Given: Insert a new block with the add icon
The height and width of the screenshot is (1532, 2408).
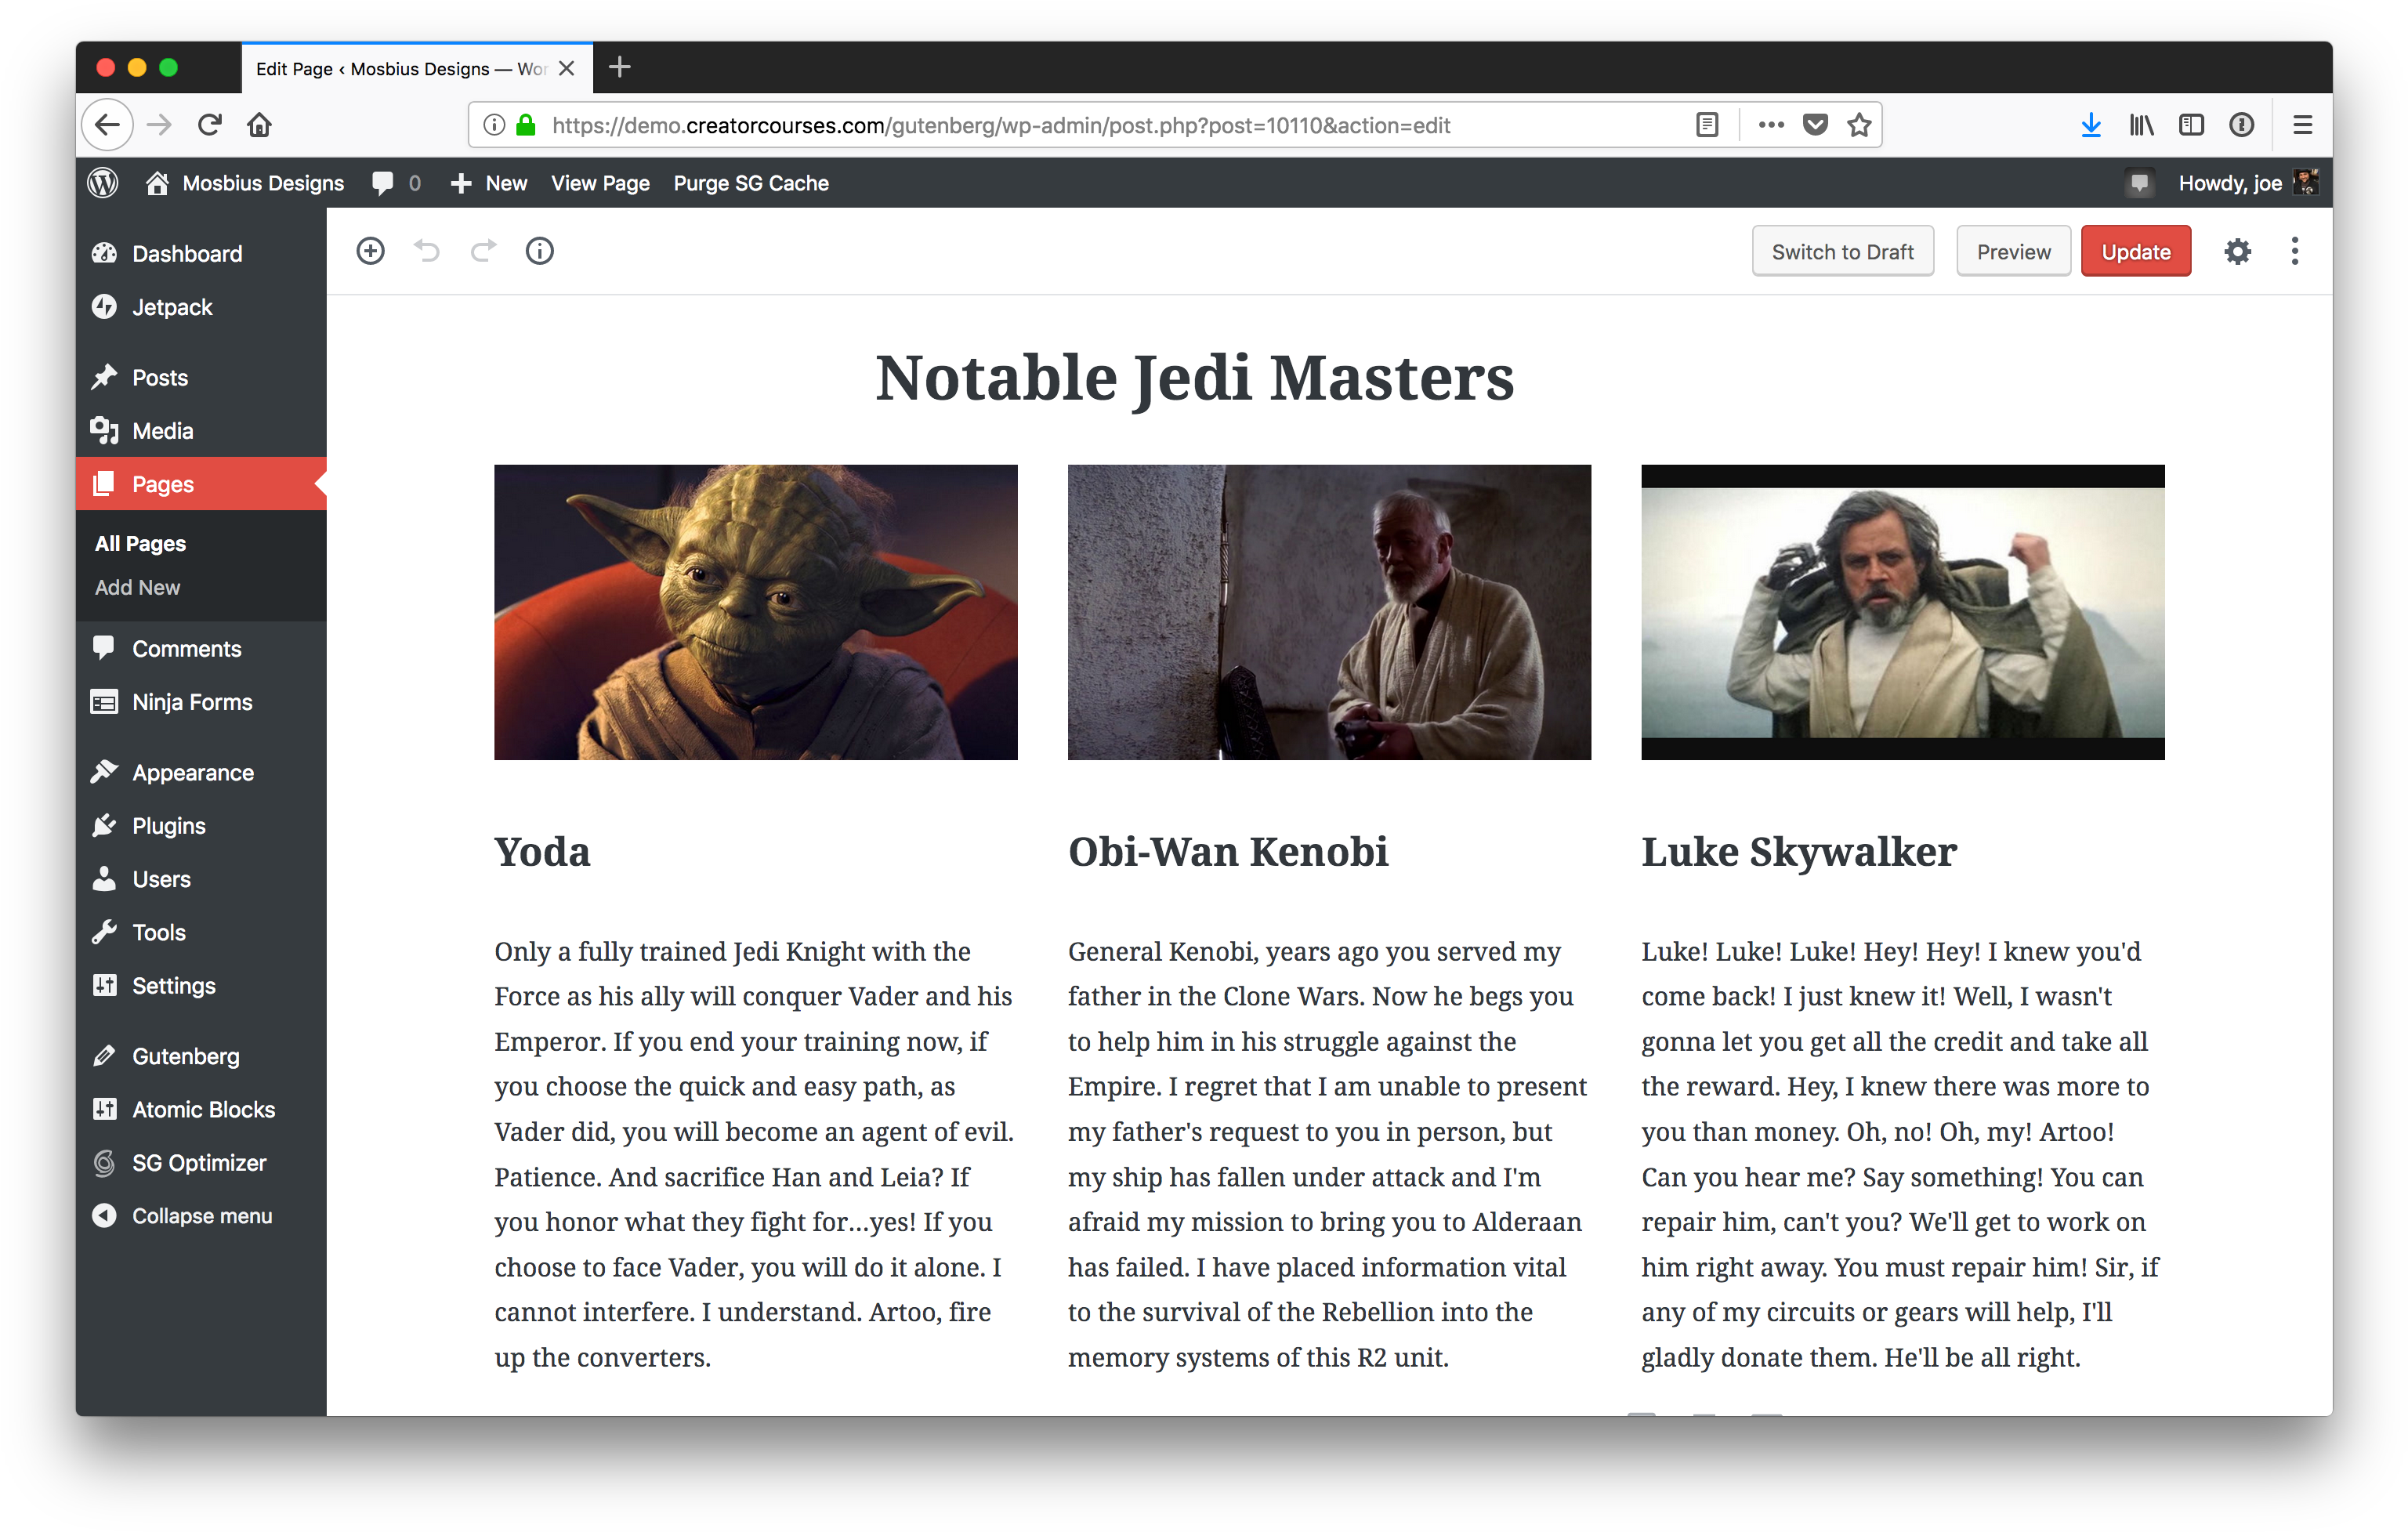Looking at the screenshot, I should click(x=371, y=250).
